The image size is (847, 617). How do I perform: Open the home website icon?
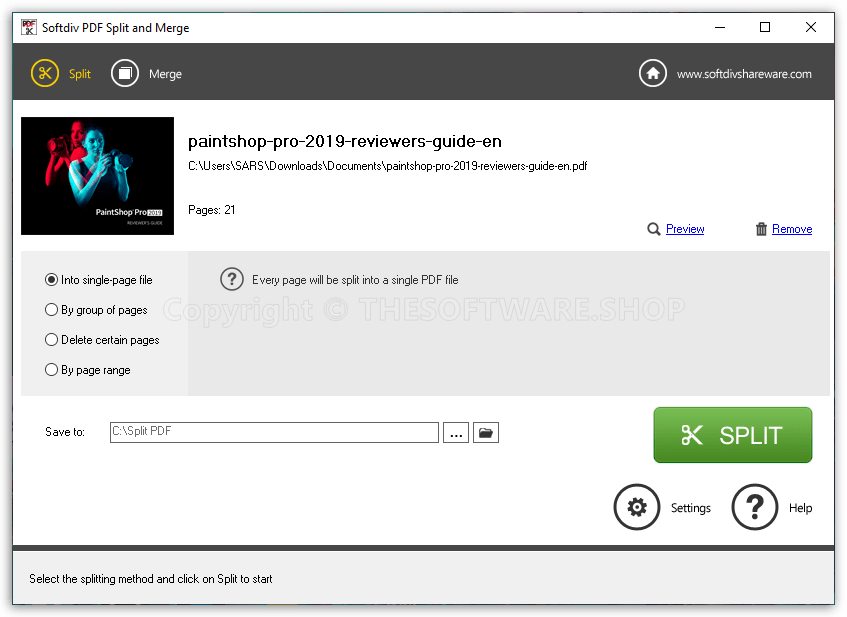653,73
